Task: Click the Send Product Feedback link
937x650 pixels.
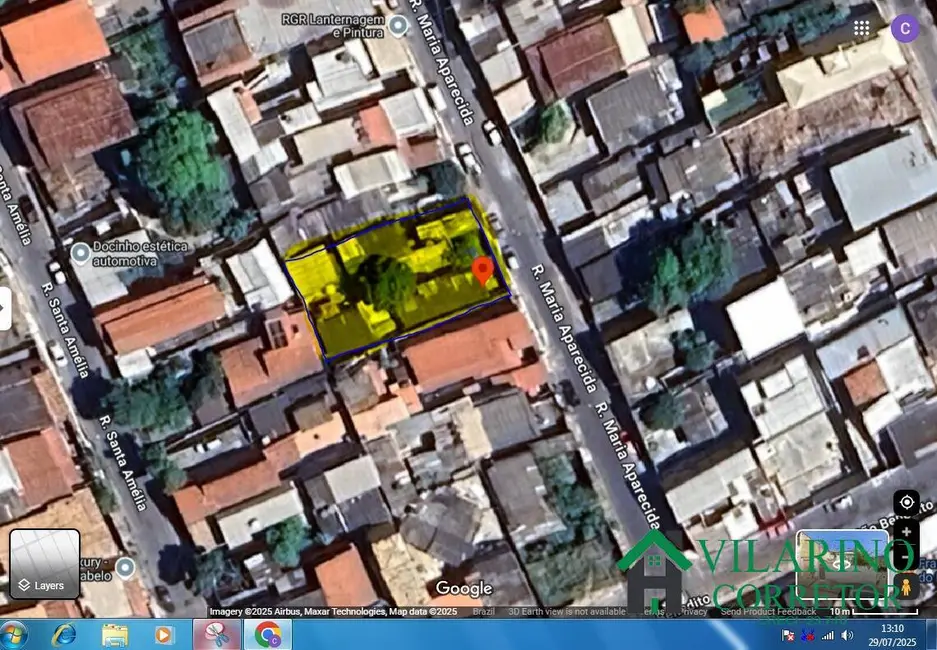Action: click(768, 611)
